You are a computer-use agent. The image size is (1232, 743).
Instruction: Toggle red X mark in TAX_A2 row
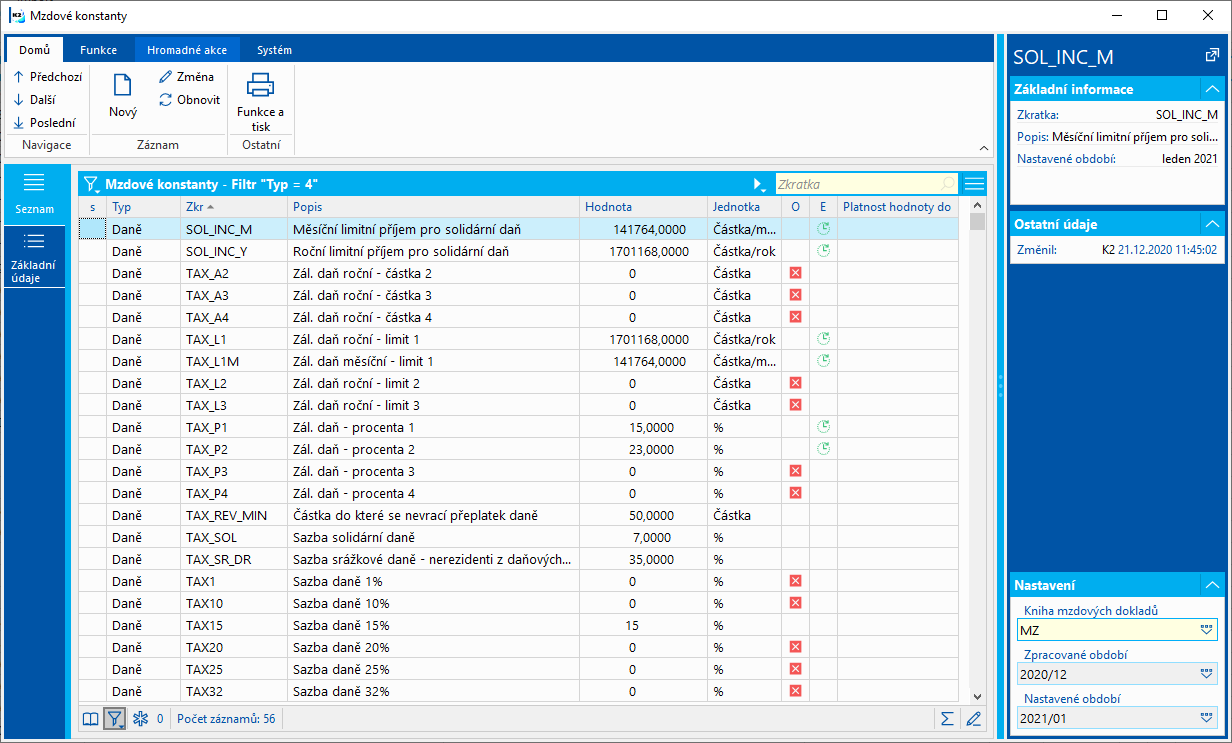[796, 273]
